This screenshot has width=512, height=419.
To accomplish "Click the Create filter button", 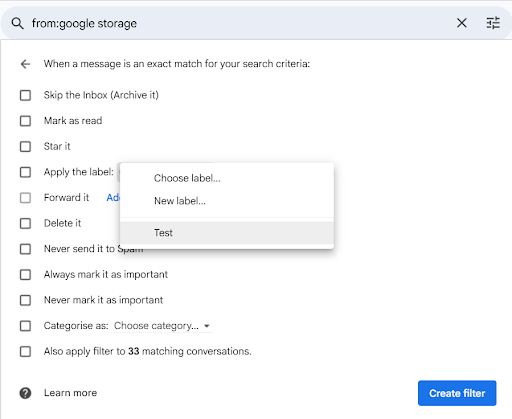I will click(457, 393).
